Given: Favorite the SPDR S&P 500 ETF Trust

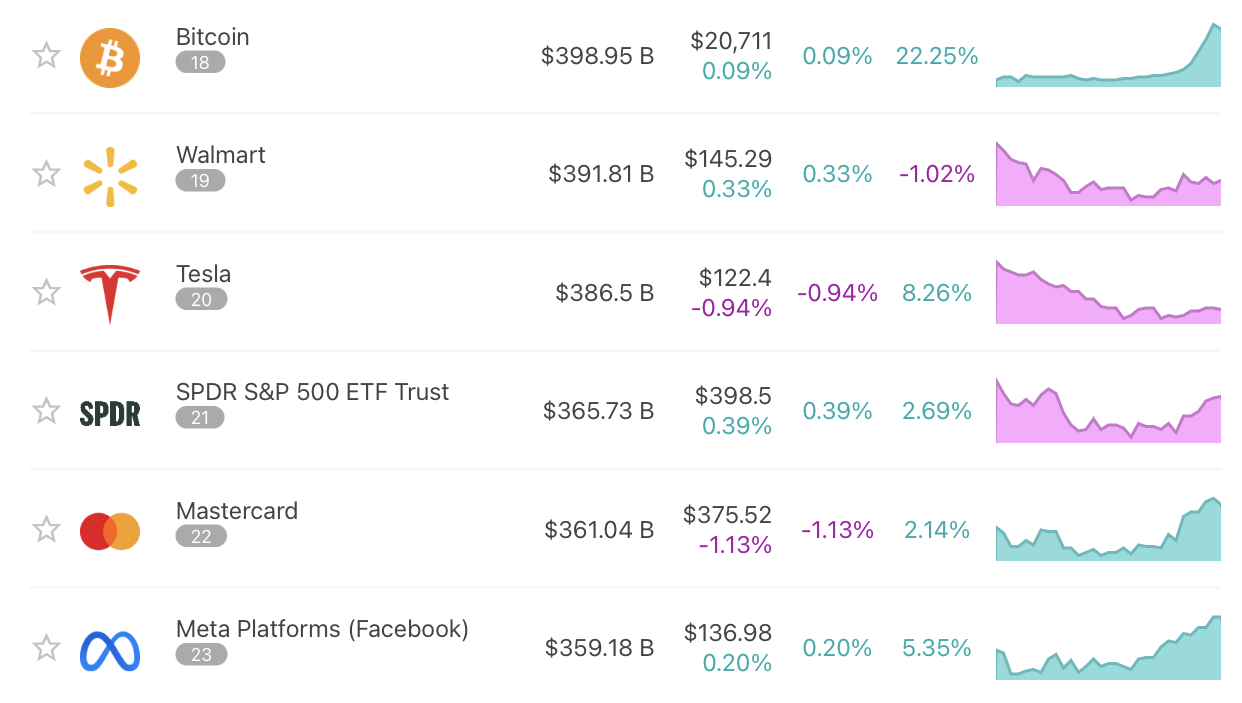Looking at the screenshot, I should [47, 411].
